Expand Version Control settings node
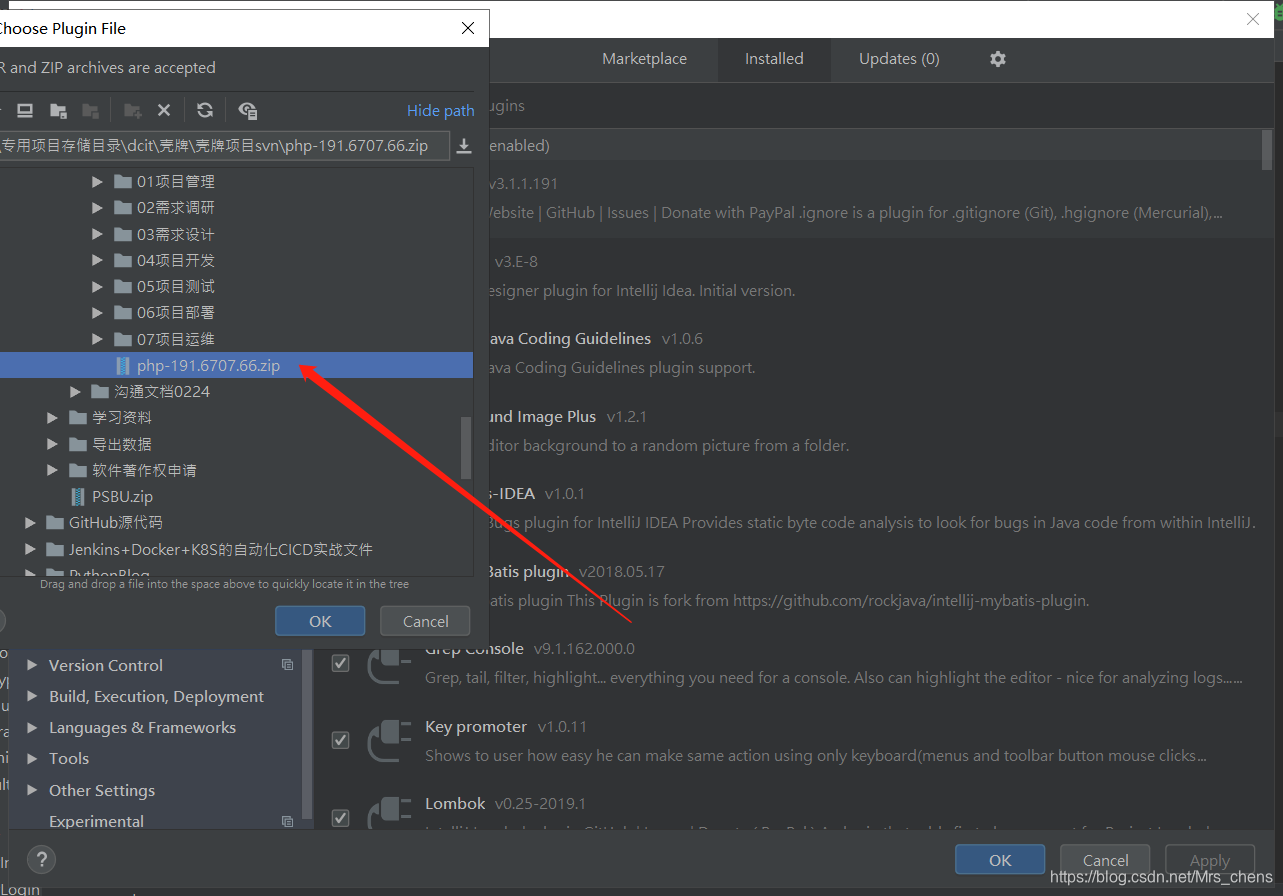Image resolution: width=1283 pixels, height=896 pixels. click(32, 665)
